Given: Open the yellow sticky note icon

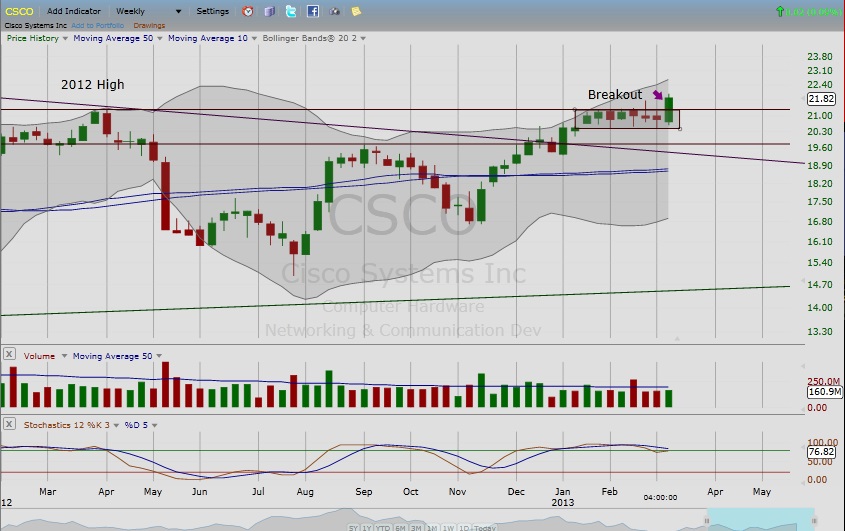Looking at the screenshot, I should [356, 11].
